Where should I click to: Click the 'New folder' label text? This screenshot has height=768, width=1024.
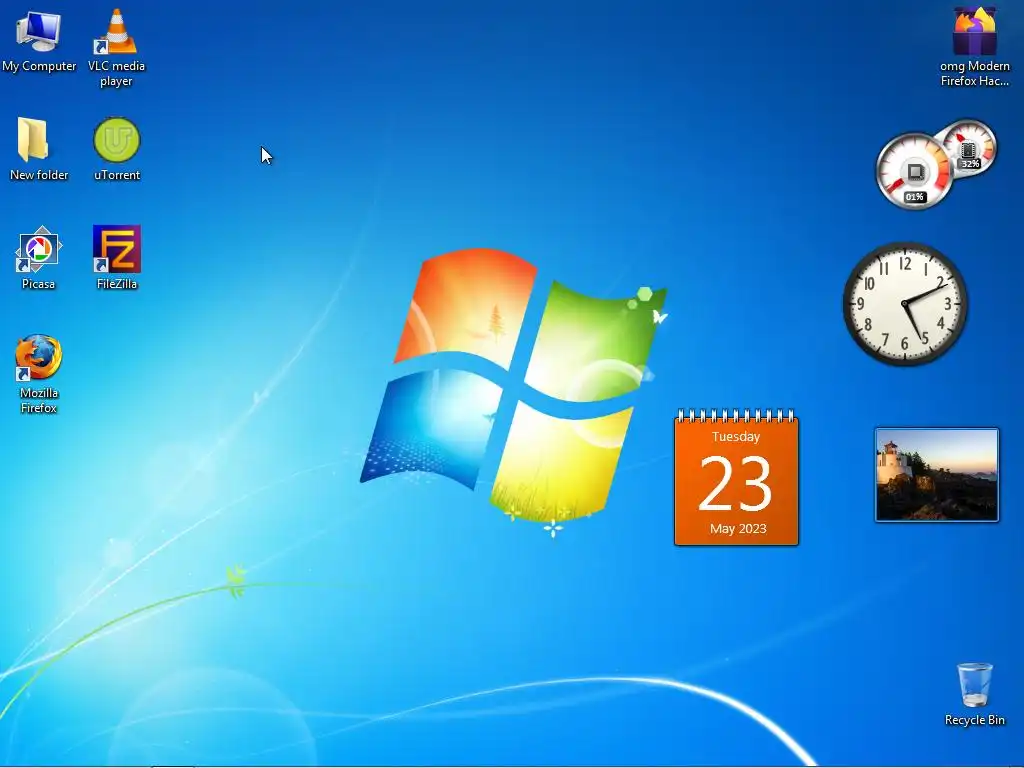tap(39, 175)
